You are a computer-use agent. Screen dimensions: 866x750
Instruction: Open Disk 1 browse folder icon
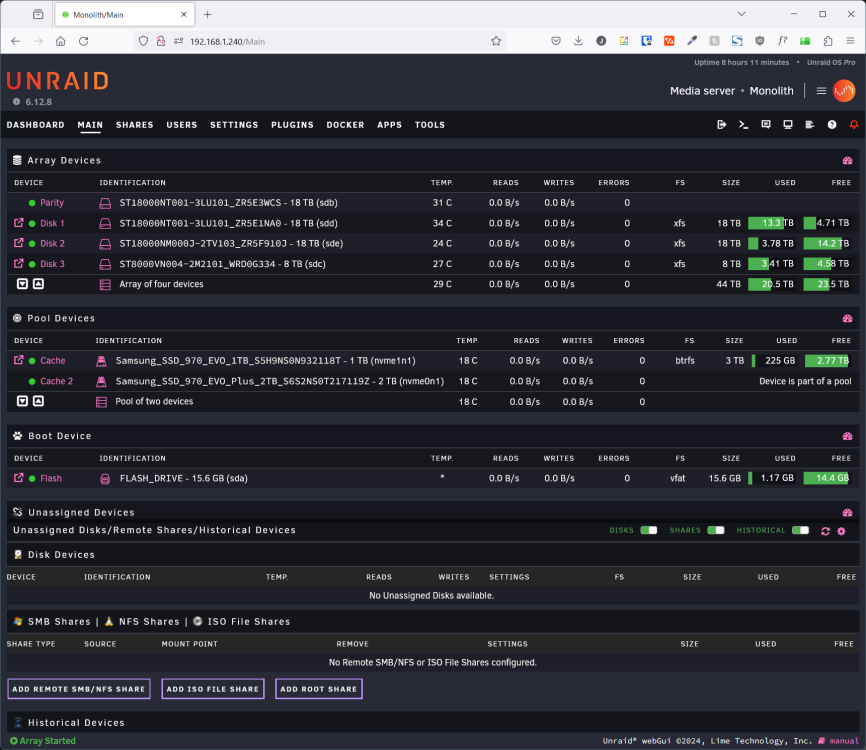click(19, 223)
